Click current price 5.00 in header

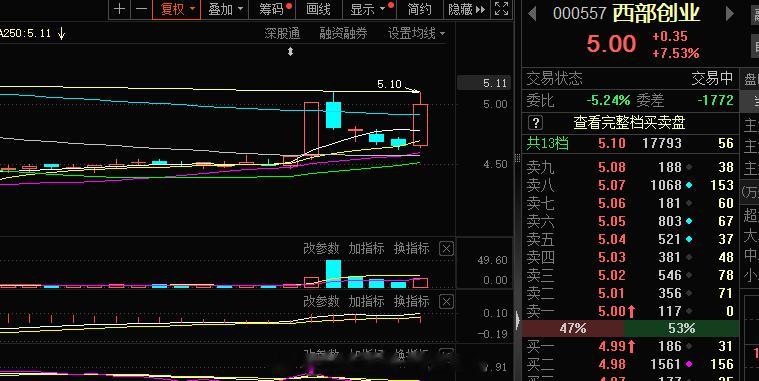[x=611, y=44]
